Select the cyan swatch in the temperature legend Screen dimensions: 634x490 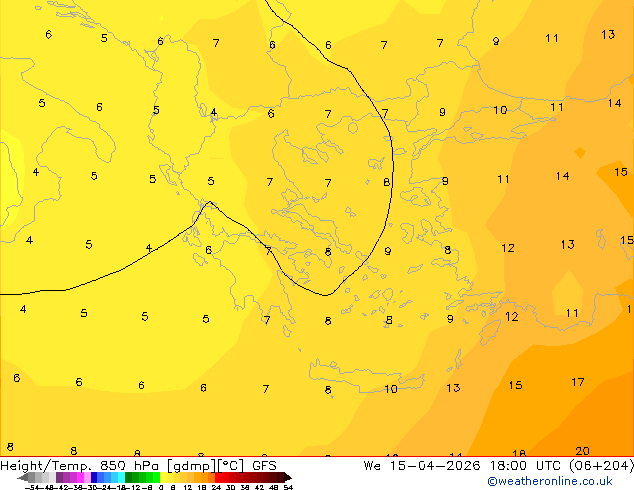point(122,477)
